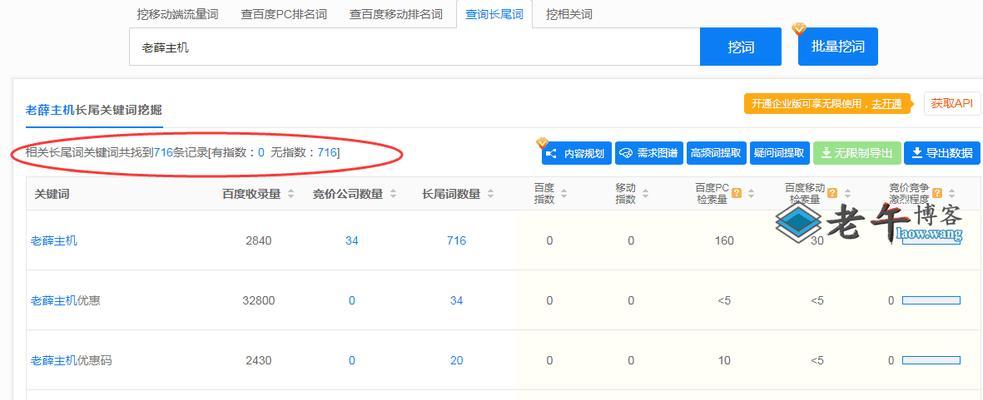Click the 批量挖词 button

tap(838, 46)
